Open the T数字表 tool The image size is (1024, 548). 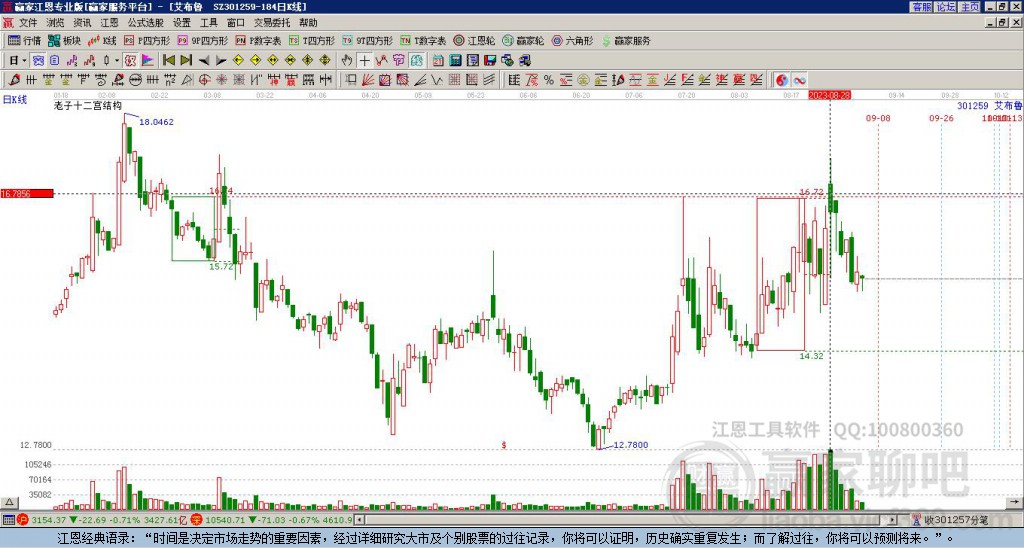coord(423,40)
